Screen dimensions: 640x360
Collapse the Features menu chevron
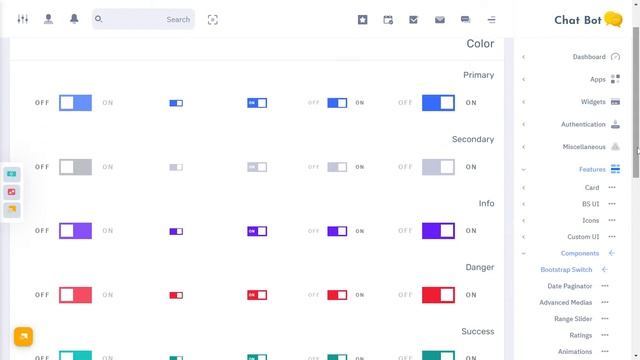point(524,169)
